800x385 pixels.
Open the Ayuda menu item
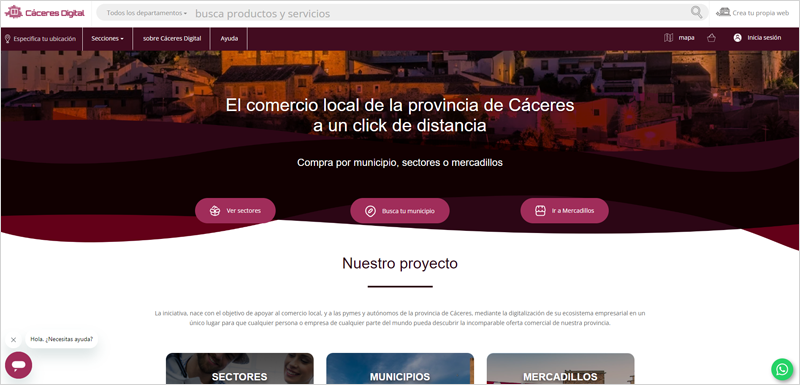coord(229,38)
